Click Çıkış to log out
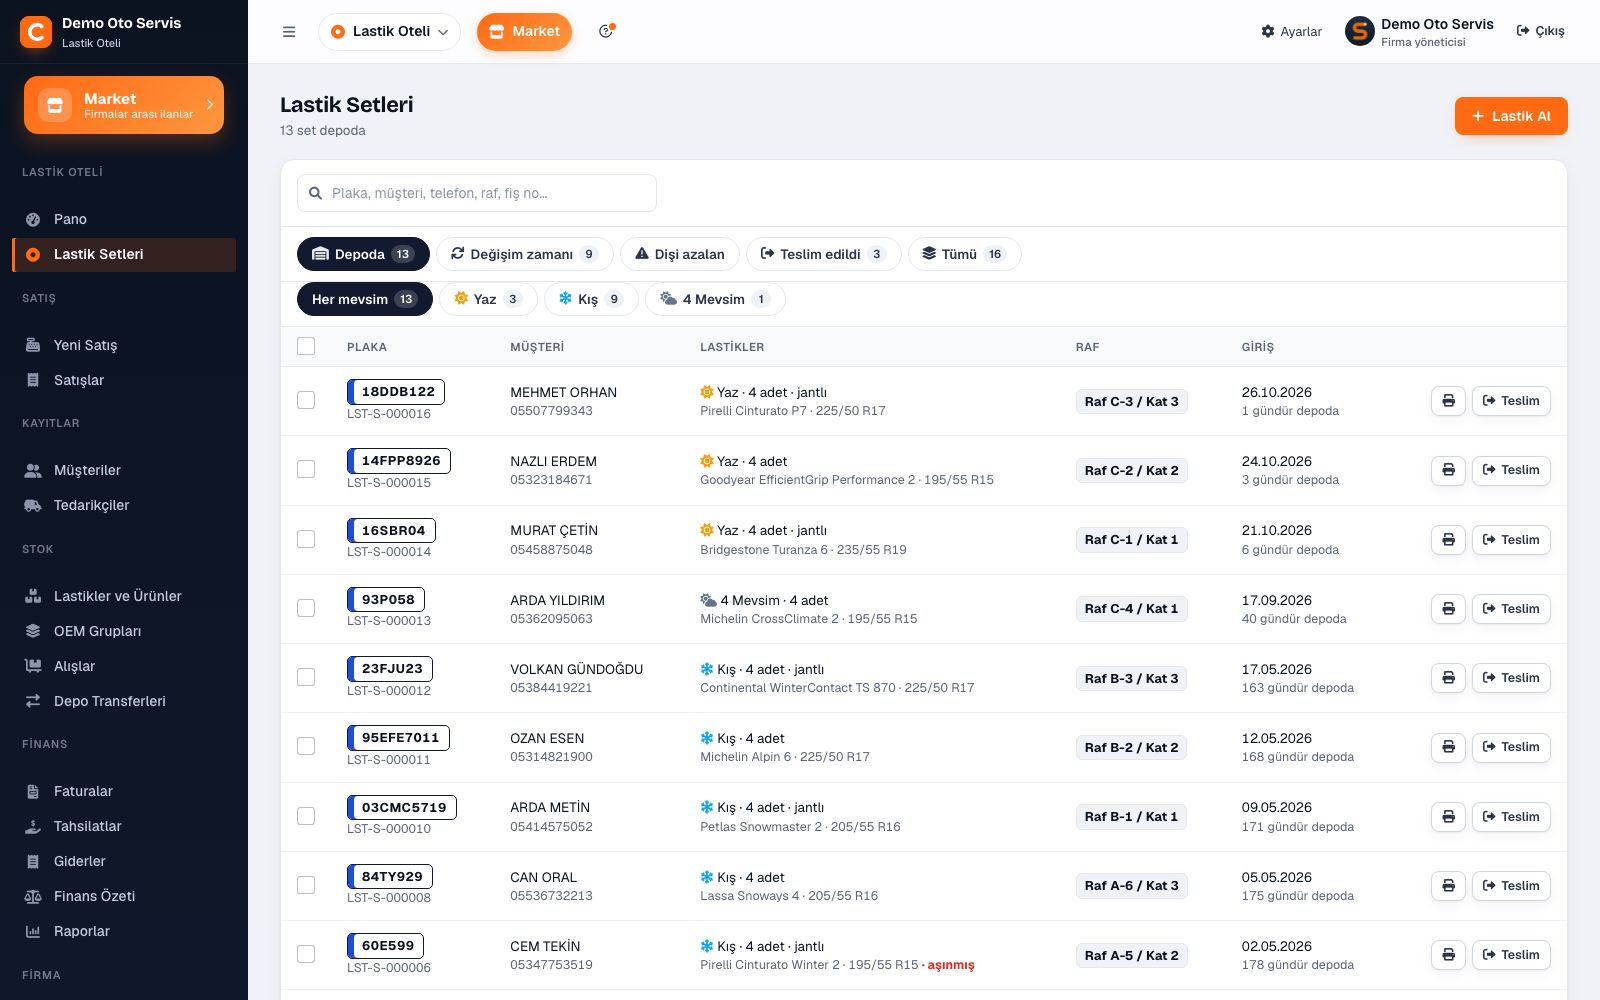The height and width of the screenshot is (1000, 1600). [x=1541, y=31]
